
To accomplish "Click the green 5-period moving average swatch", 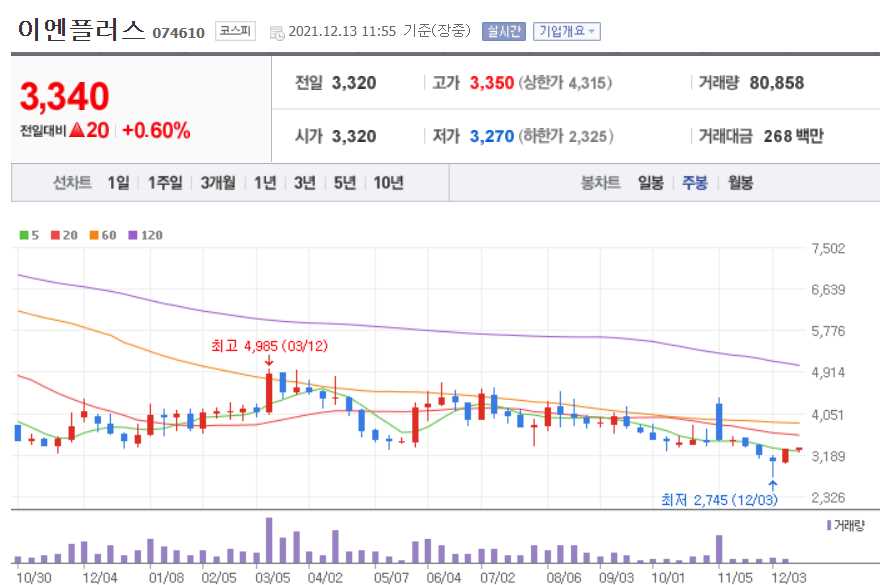I will coord(24,235).
